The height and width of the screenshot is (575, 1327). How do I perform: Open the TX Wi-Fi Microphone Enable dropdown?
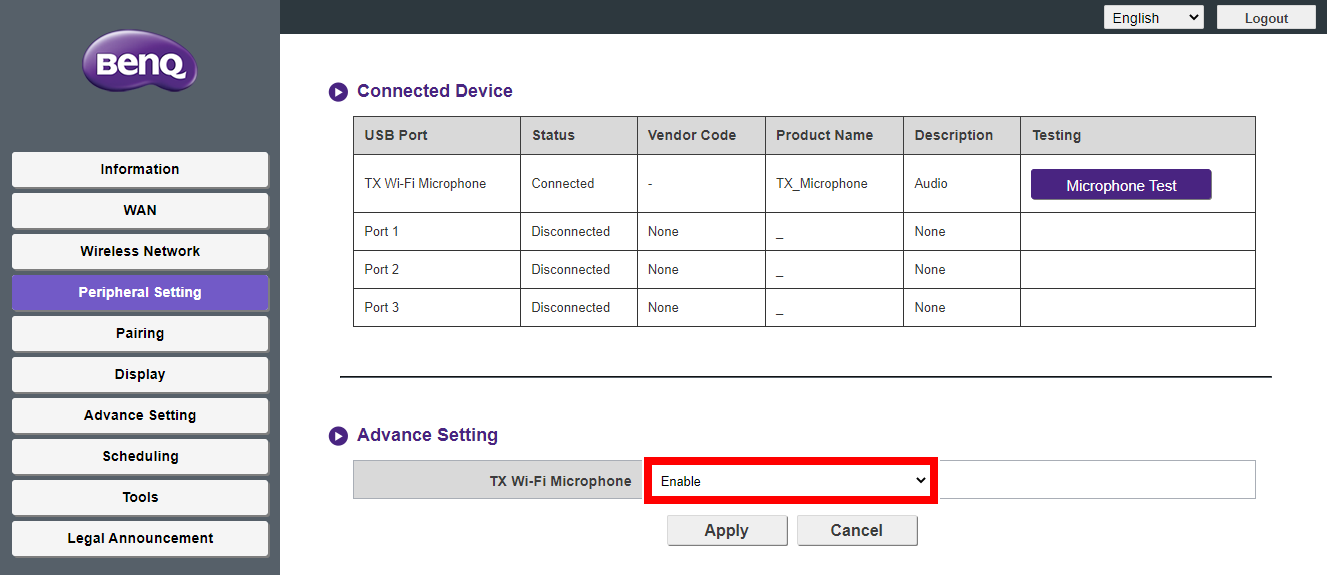793,481
